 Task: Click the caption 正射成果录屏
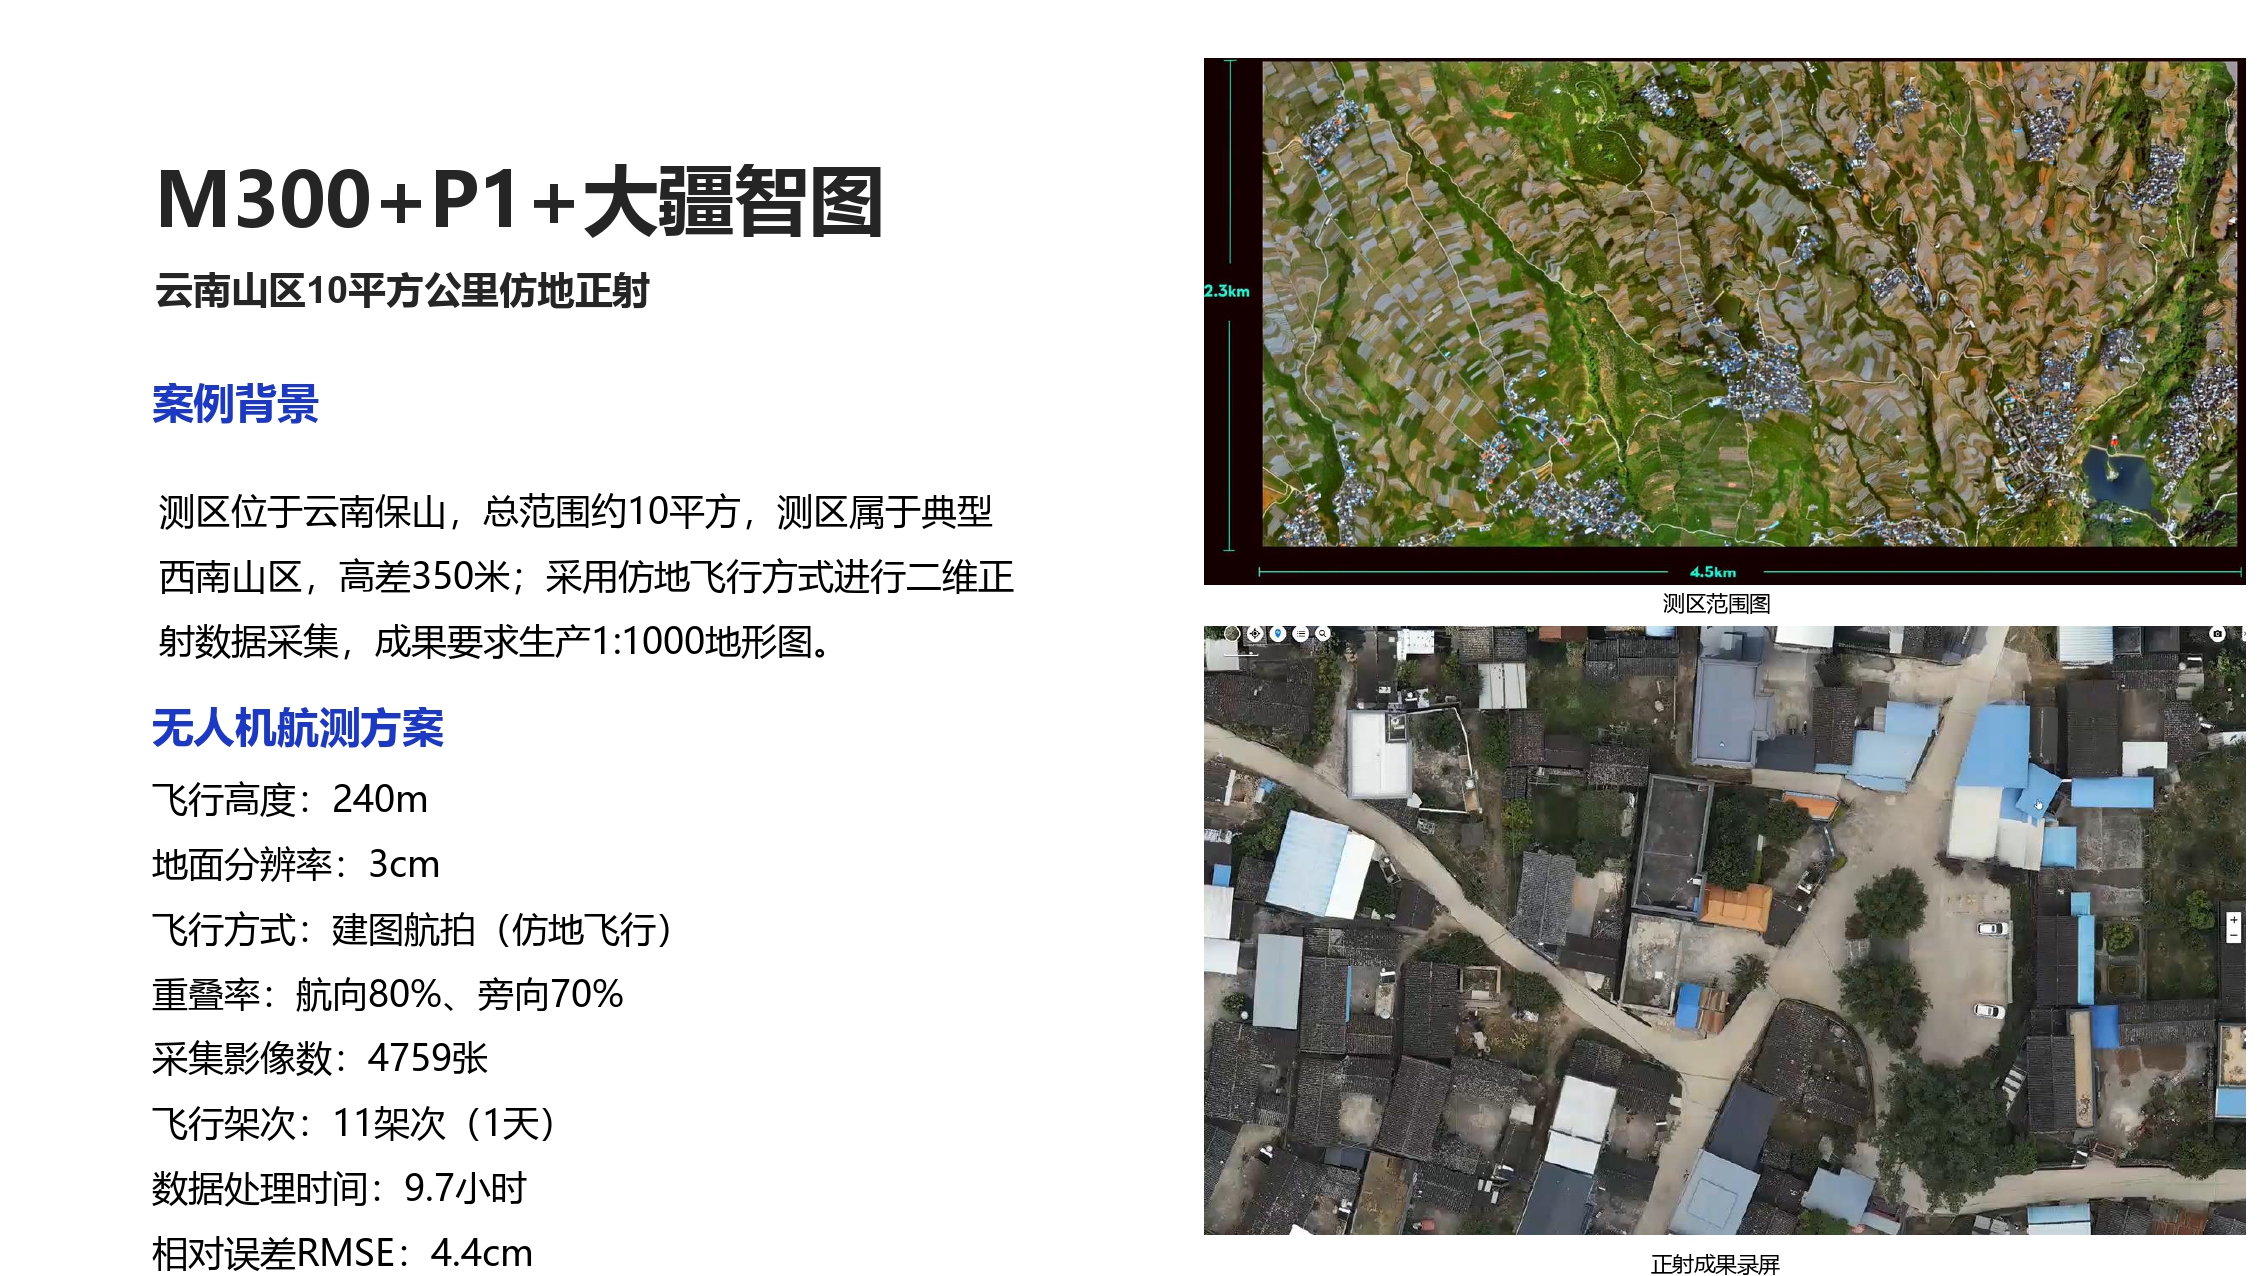point(1715,1264)
